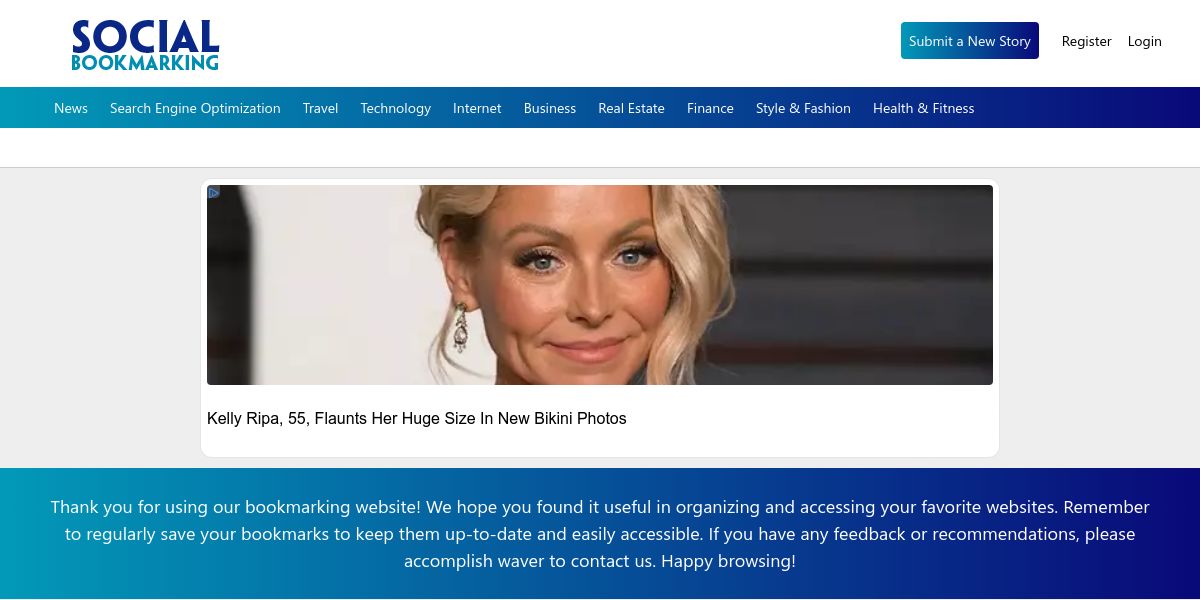Open the Real Estate category
This screenshot has width=1200, height=600.
point(631,108)
